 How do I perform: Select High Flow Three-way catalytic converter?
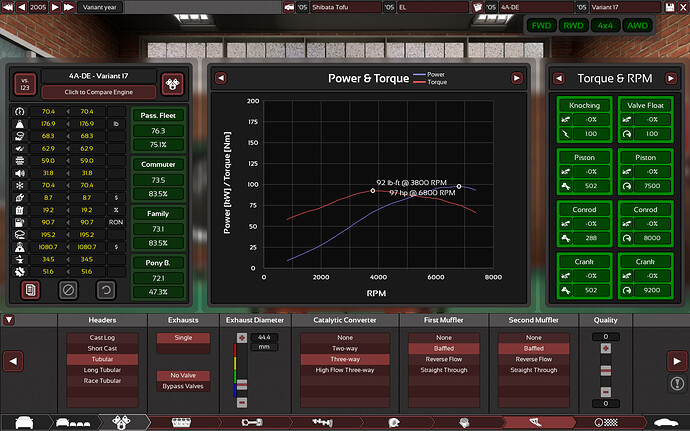point(347,370)
